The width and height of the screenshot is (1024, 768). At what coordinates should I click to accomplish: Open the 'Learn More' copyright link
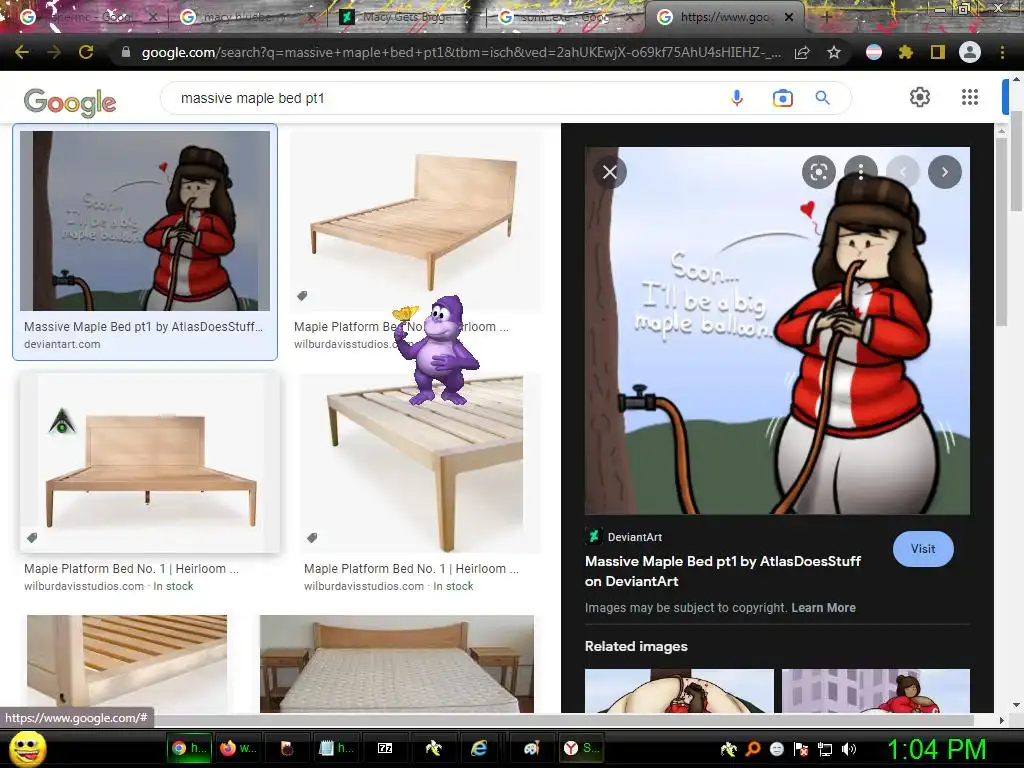coord(824,607)
